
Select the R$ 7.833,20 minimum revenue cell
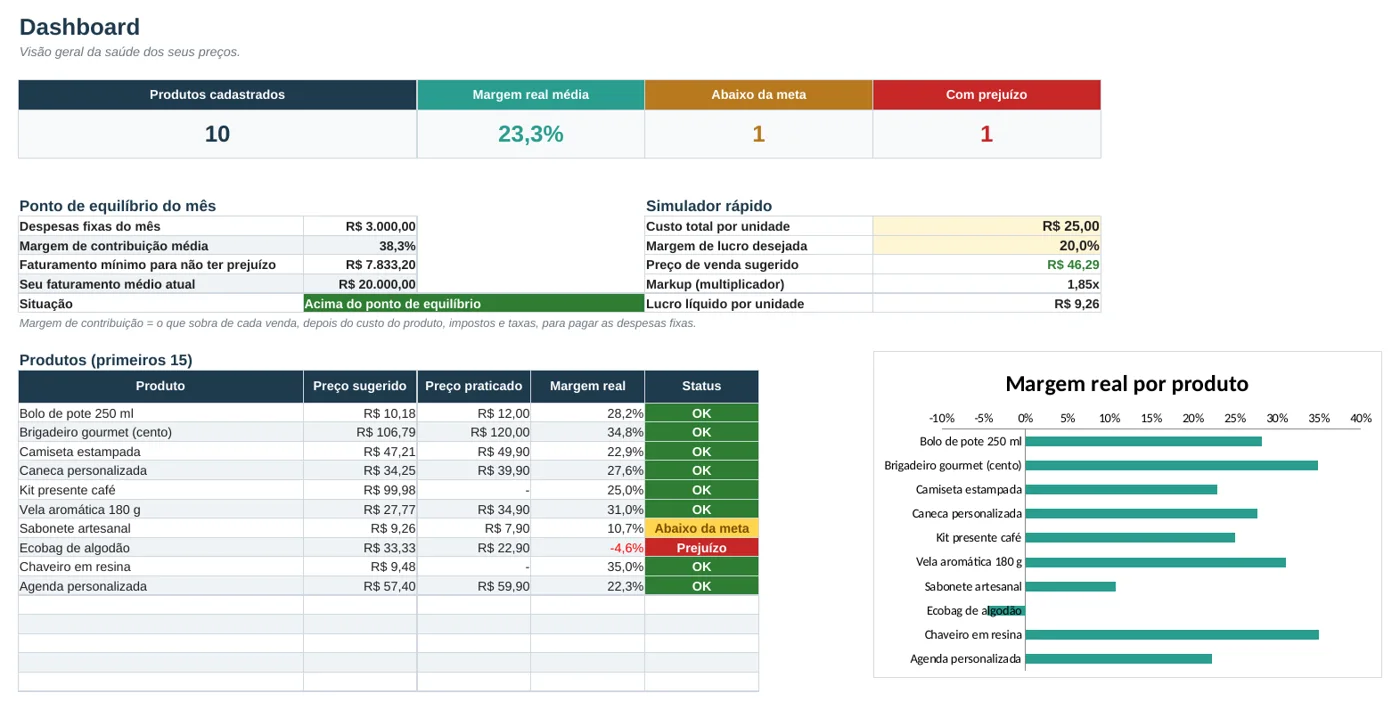tap(360, 265)
